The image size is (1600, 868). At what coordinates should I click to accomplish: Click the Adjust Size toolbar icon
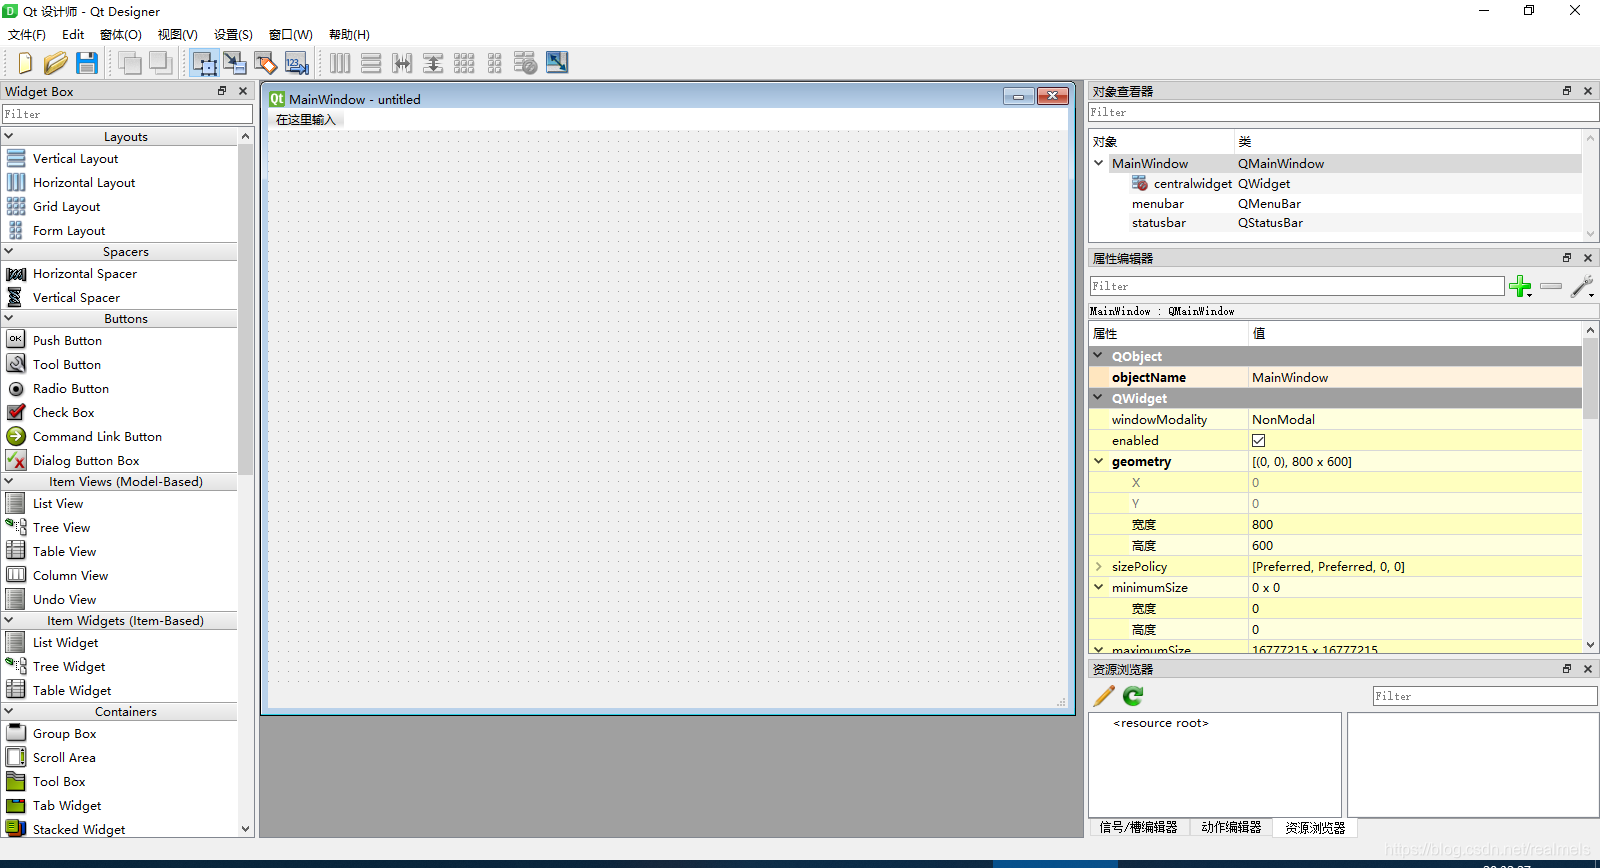557,63
